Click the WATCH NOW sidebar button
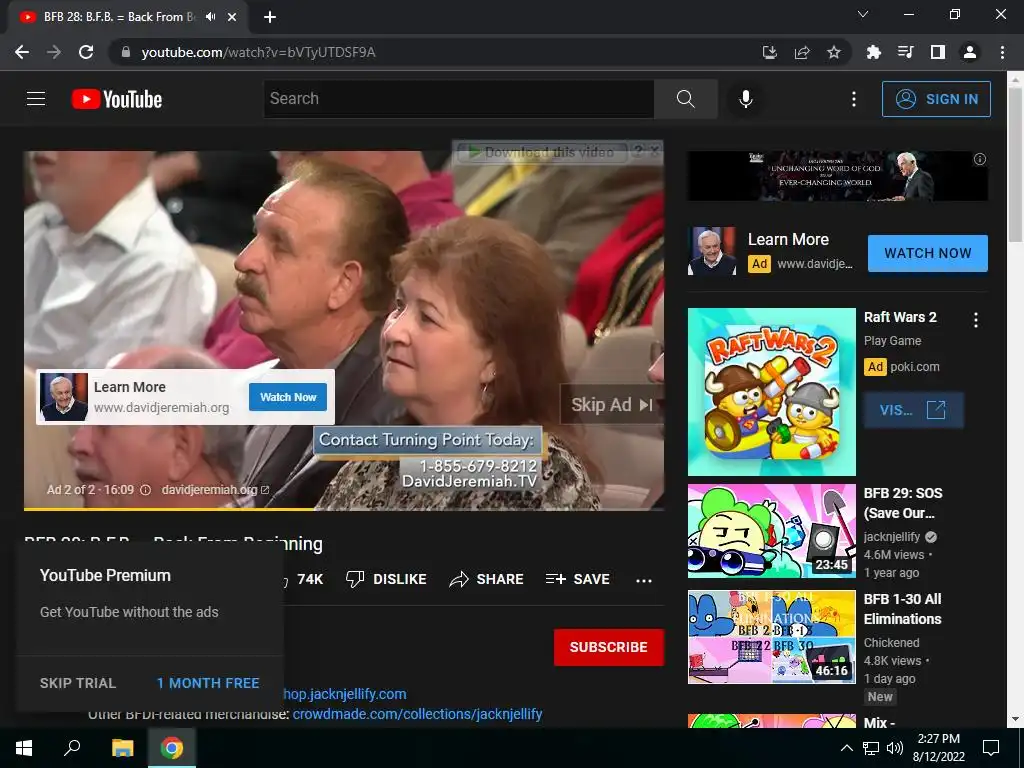The height and width of the screenshot is (768, 1024). pyautogui.click(x=927, y=253)
